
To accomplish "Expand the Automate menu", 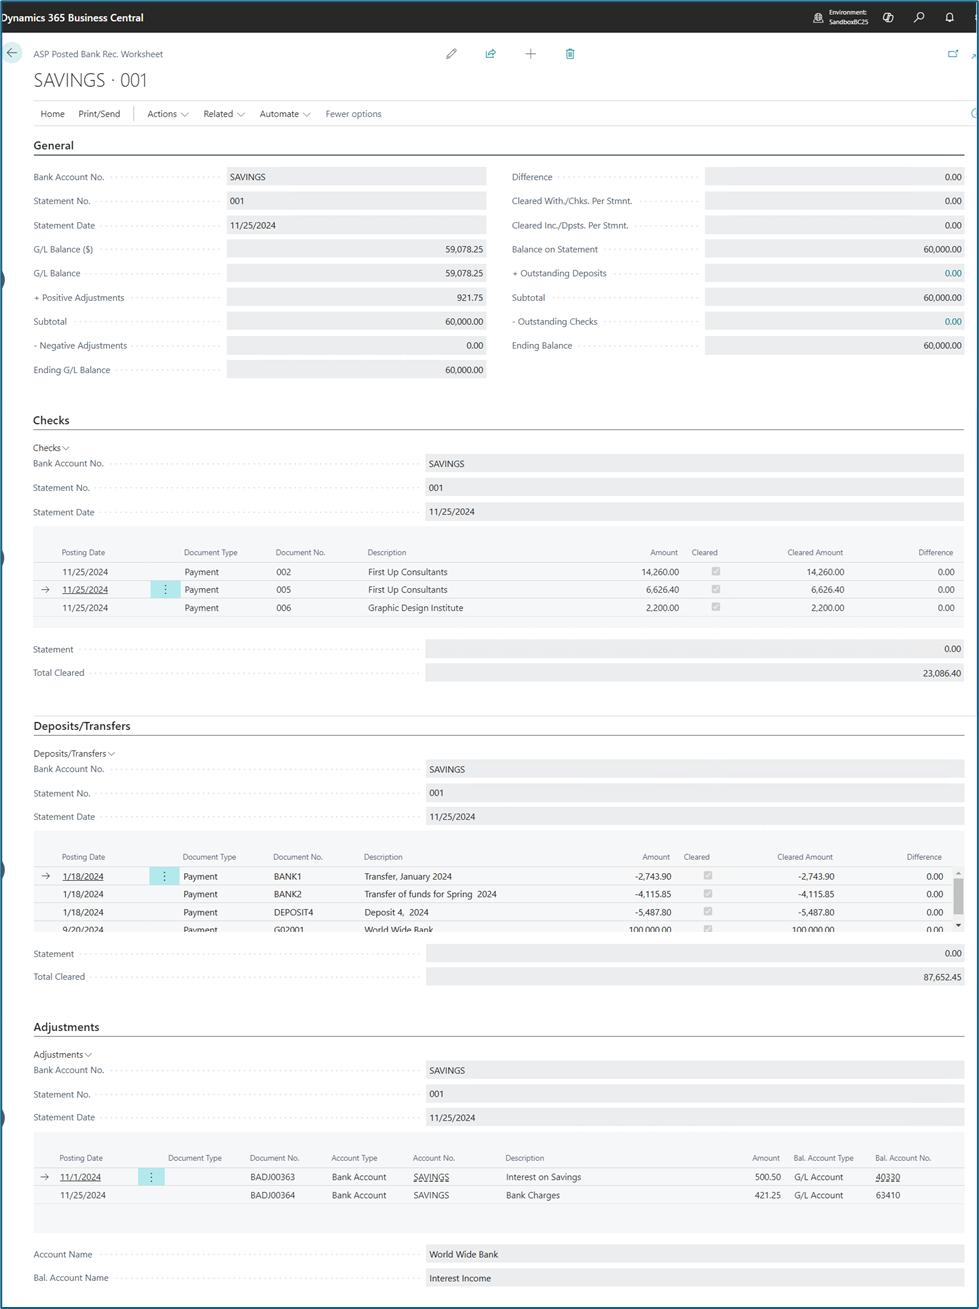I will point(285,114).
